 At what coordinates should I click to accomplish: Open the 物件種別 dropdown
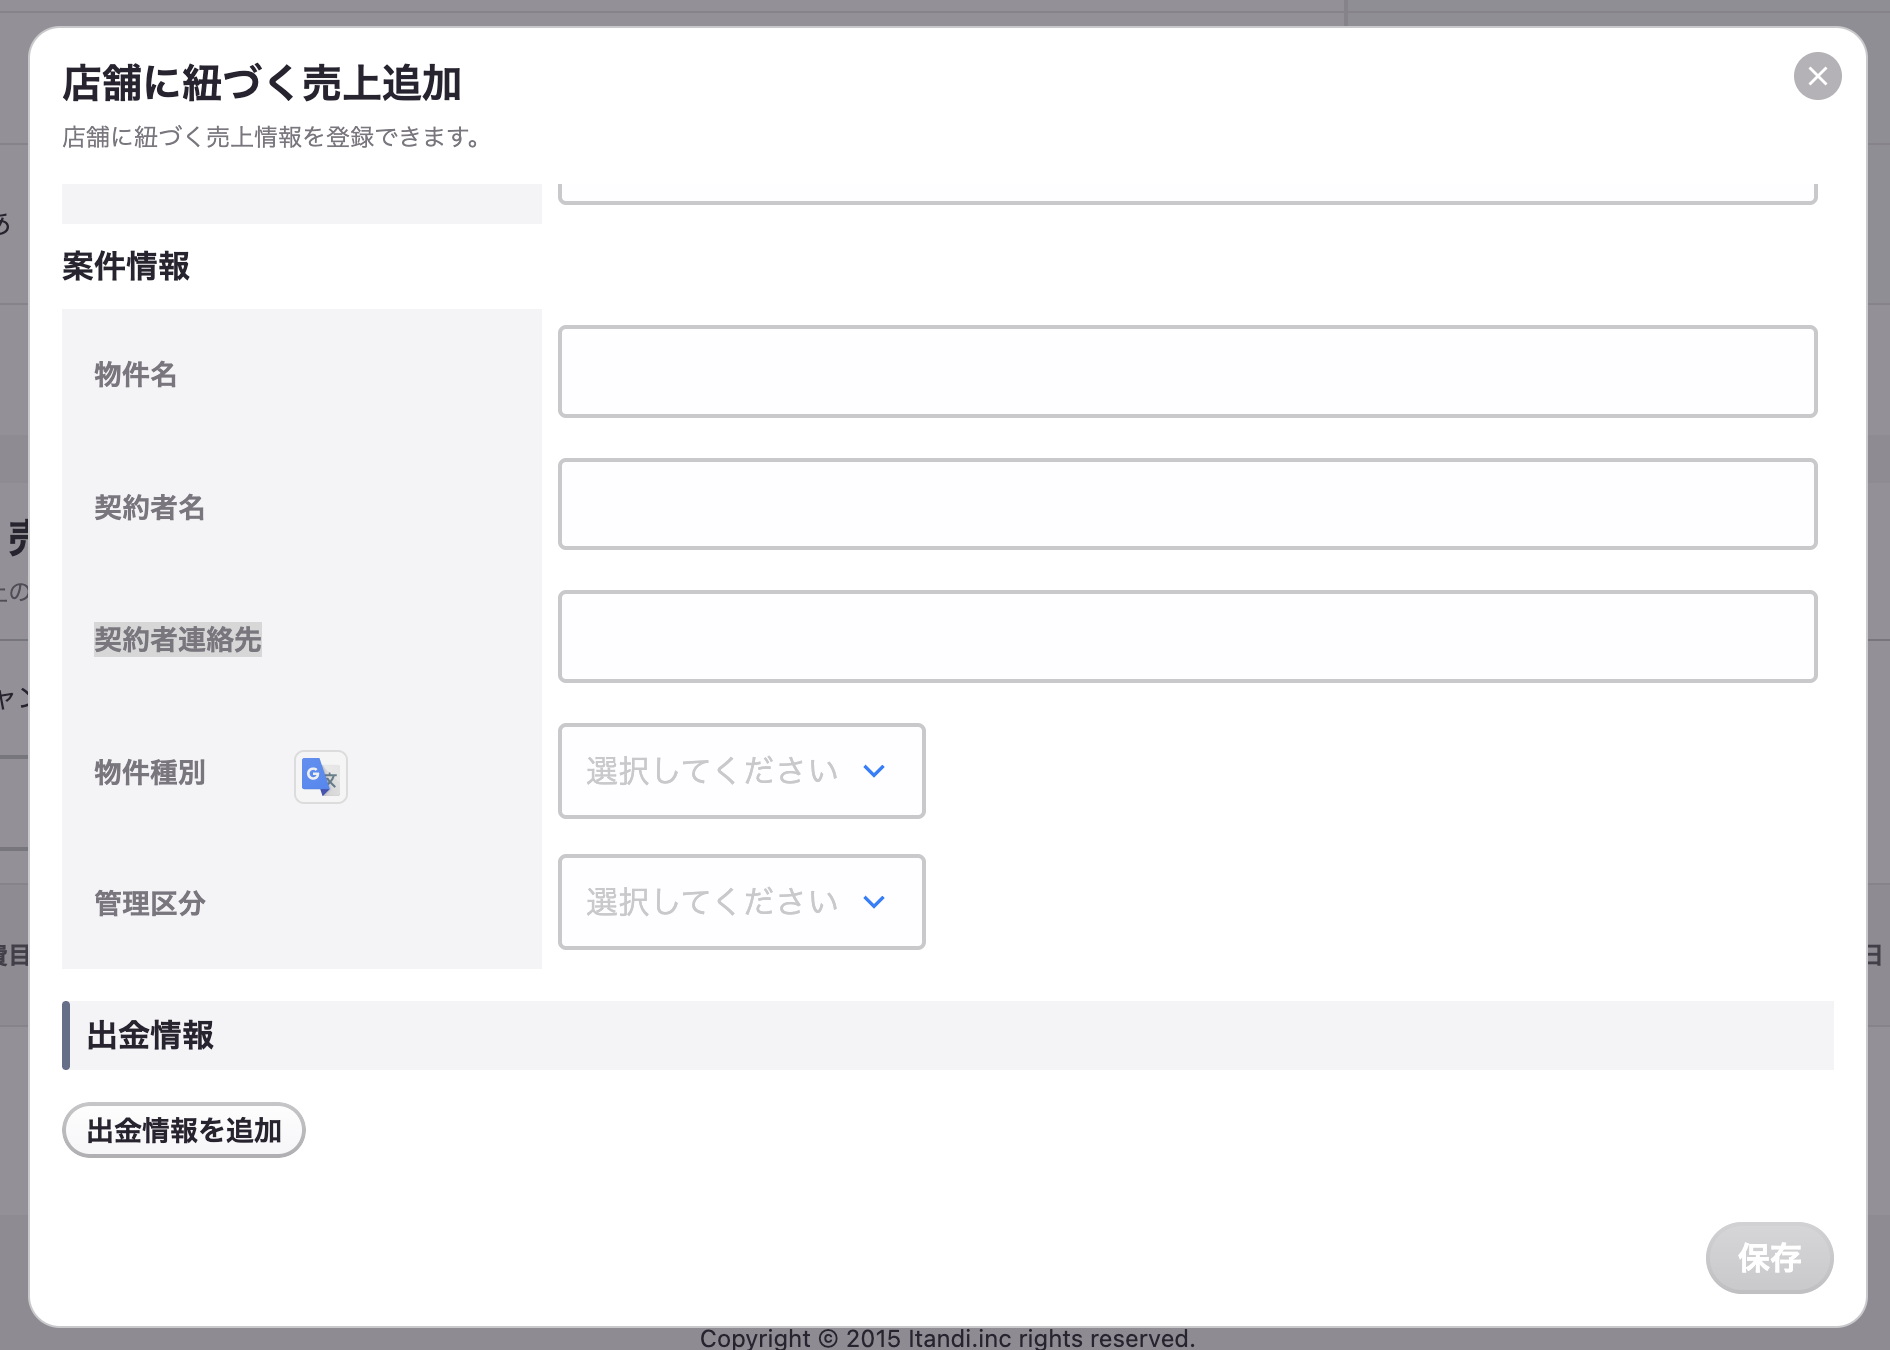pyautogui.click(x=741, y=771)
